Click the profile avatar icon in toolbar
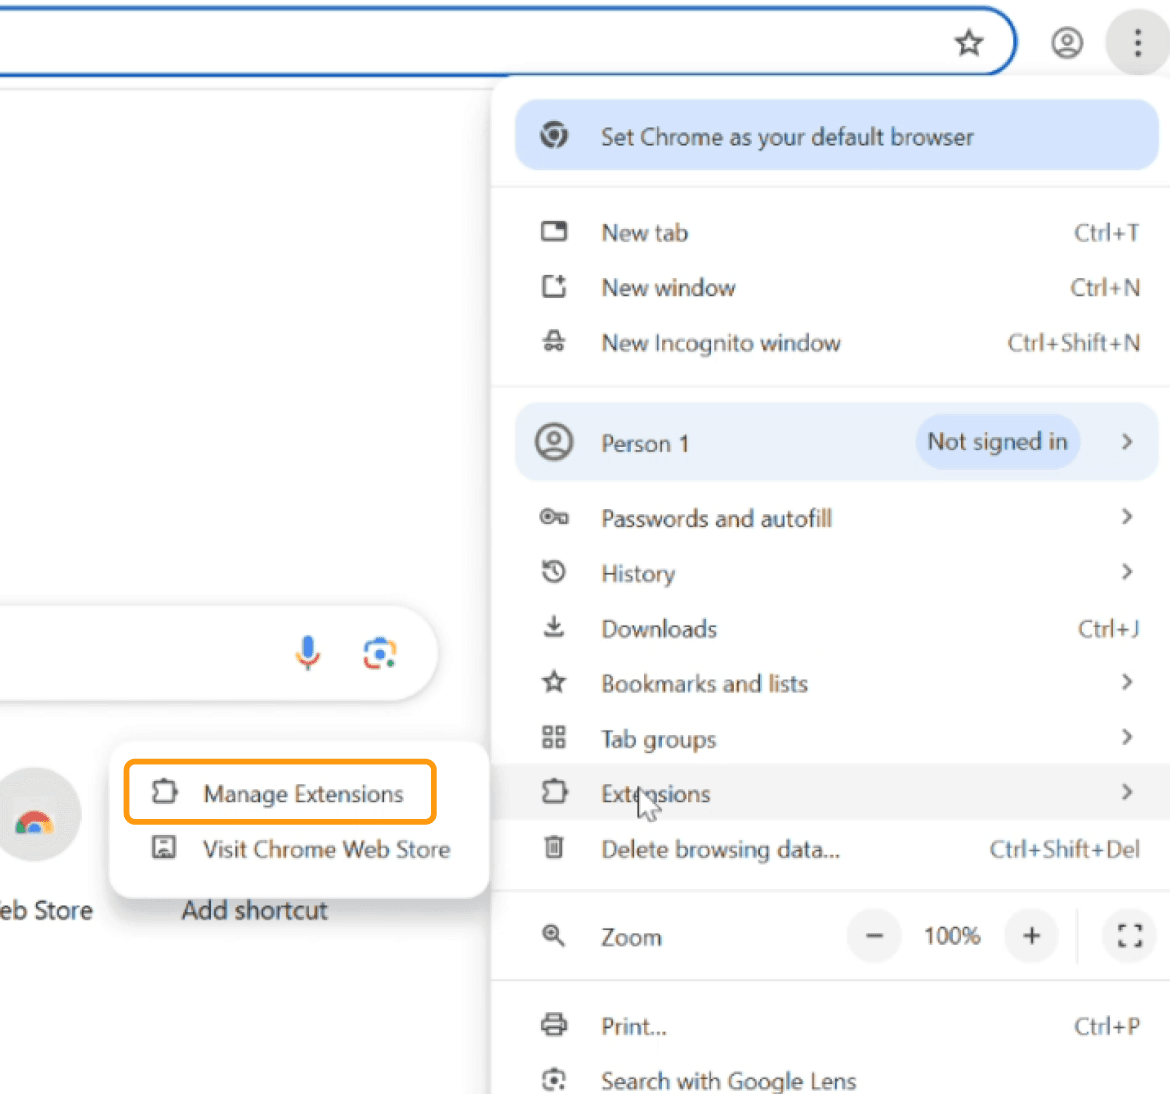The width and height of the screenshot is (1170, 1094). pos(1067,43)
